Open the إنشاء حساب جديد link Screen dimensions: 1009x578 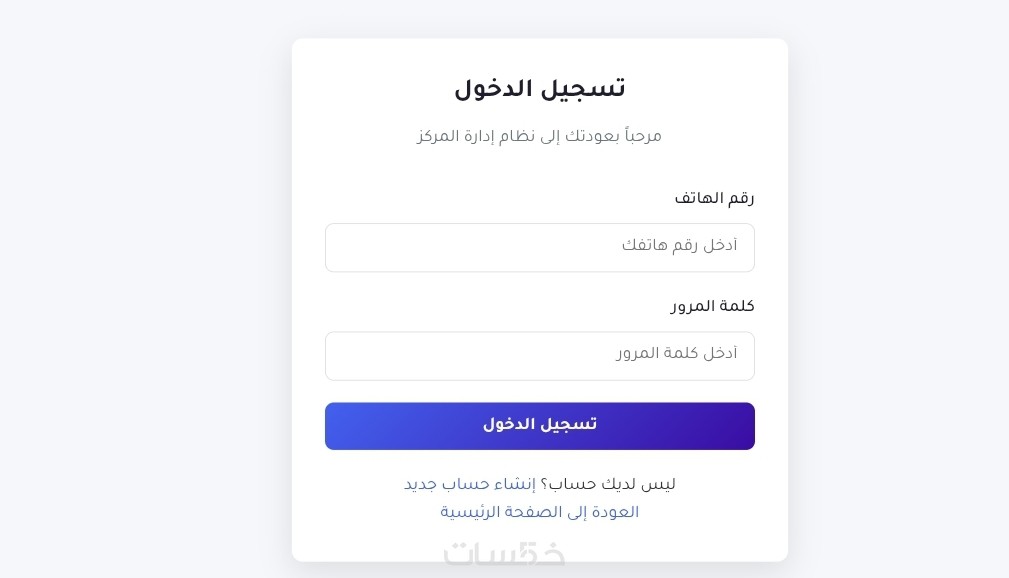(x=469, y=484)
